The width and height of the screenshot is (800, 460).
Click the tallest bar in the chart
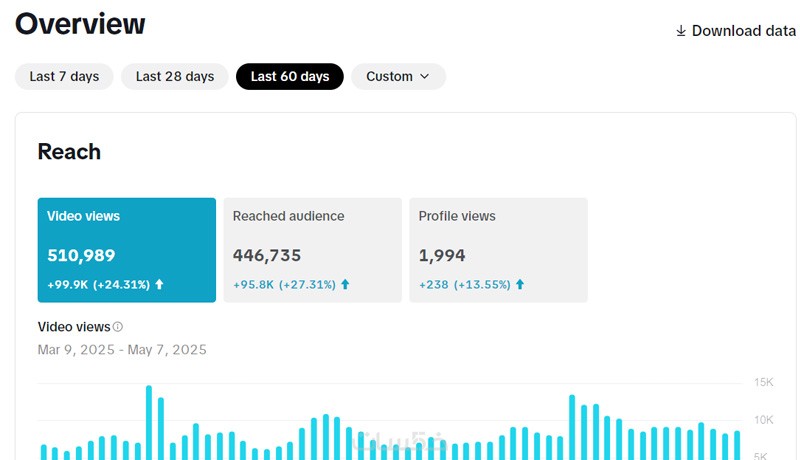149,422
